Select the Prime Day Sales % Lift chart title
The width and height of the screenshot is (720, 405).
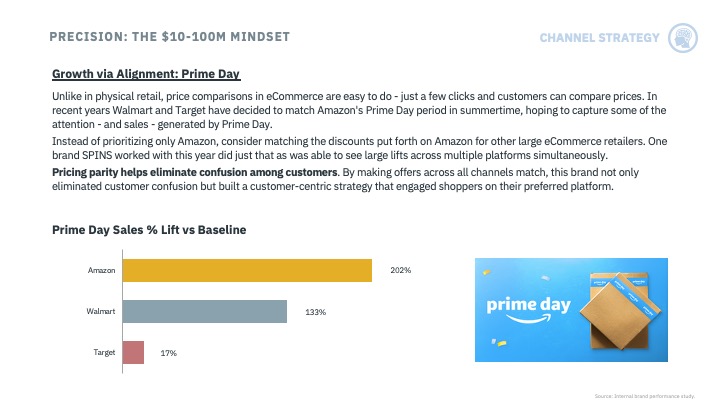pyautogui.click(x=149, y=230)
